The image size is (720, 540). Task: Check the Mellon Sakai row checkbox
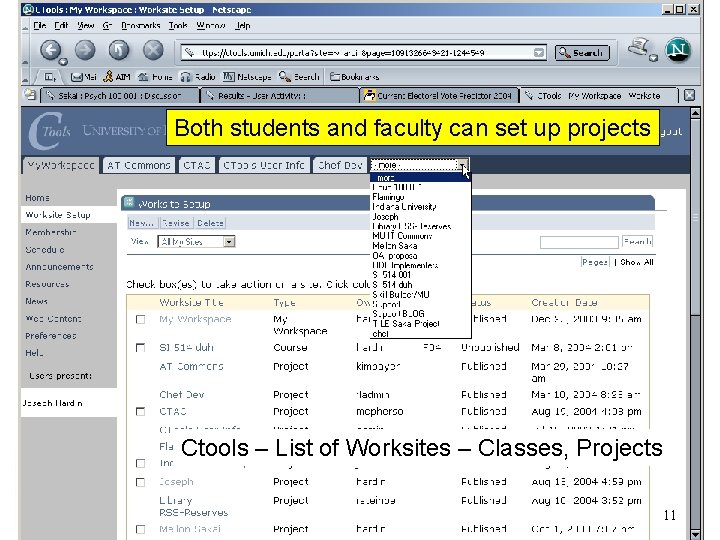pyautogui.click(x=141, y=529)
